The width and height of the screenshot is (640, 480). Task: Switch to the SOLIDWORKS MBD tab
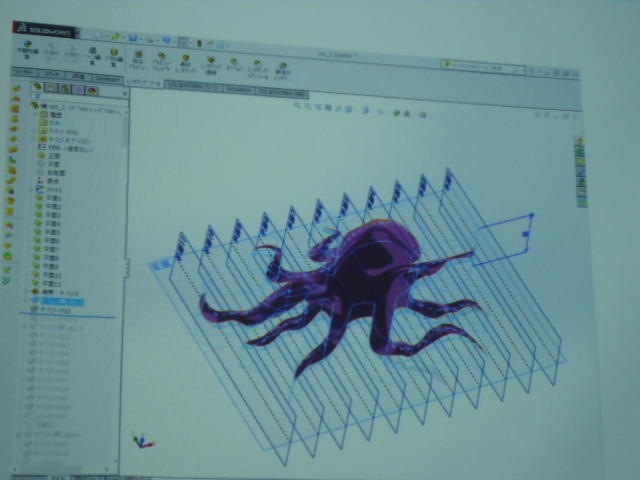point(282,93)
